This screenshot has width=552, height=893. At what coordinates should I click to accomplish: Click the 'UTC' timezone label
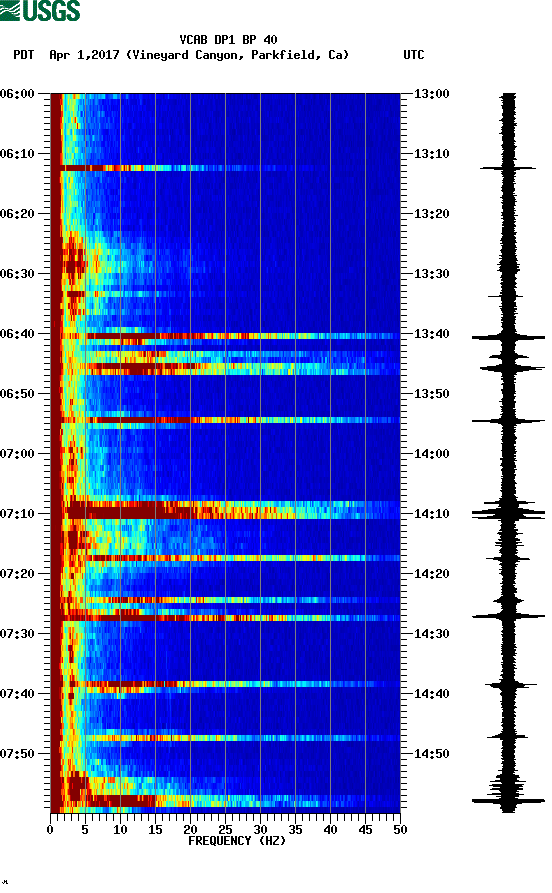(414, 55)
